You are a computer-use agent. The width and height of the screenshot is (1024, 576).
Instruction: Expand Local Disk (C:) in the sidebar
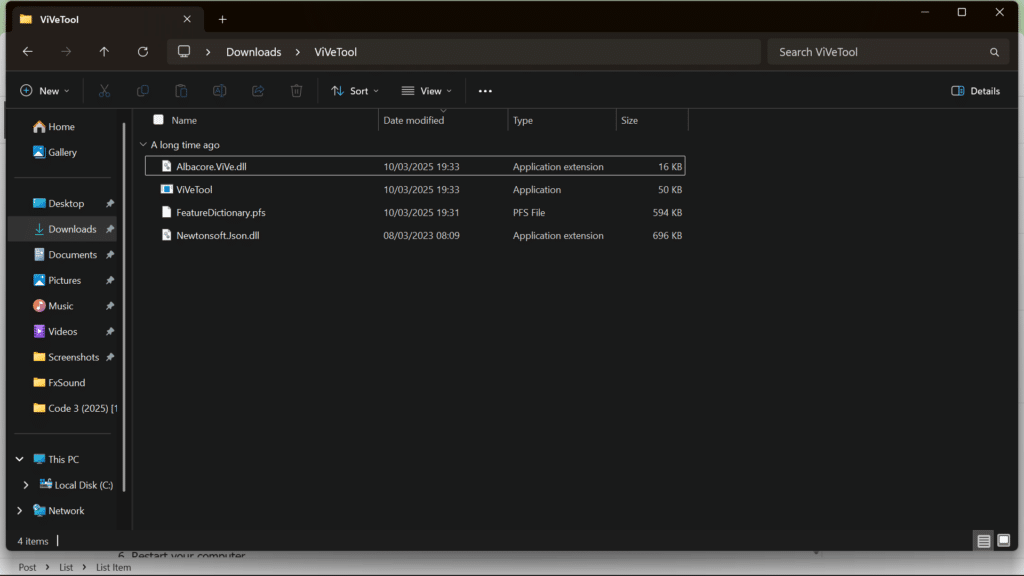coord(25,484)
